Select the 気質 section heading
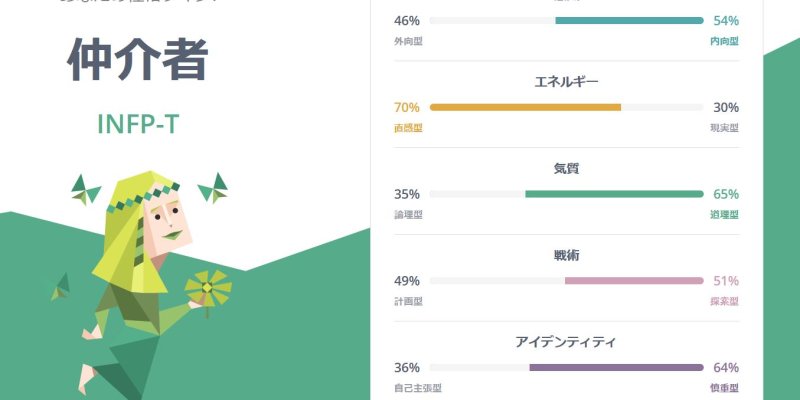800x400 pixels. point(566,169)
